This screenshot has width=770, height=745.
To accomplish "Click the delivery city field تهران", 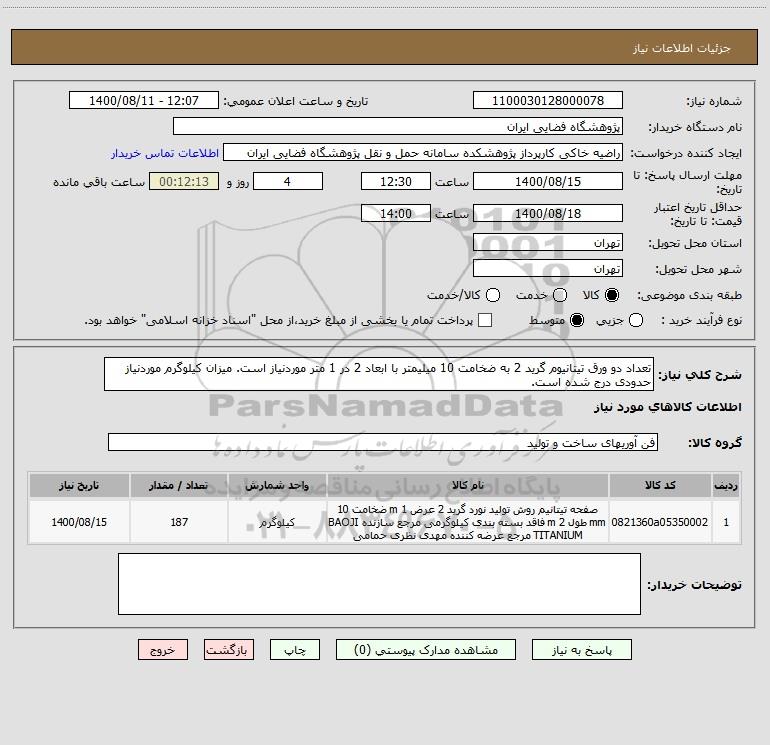I will tap(548, 269).
